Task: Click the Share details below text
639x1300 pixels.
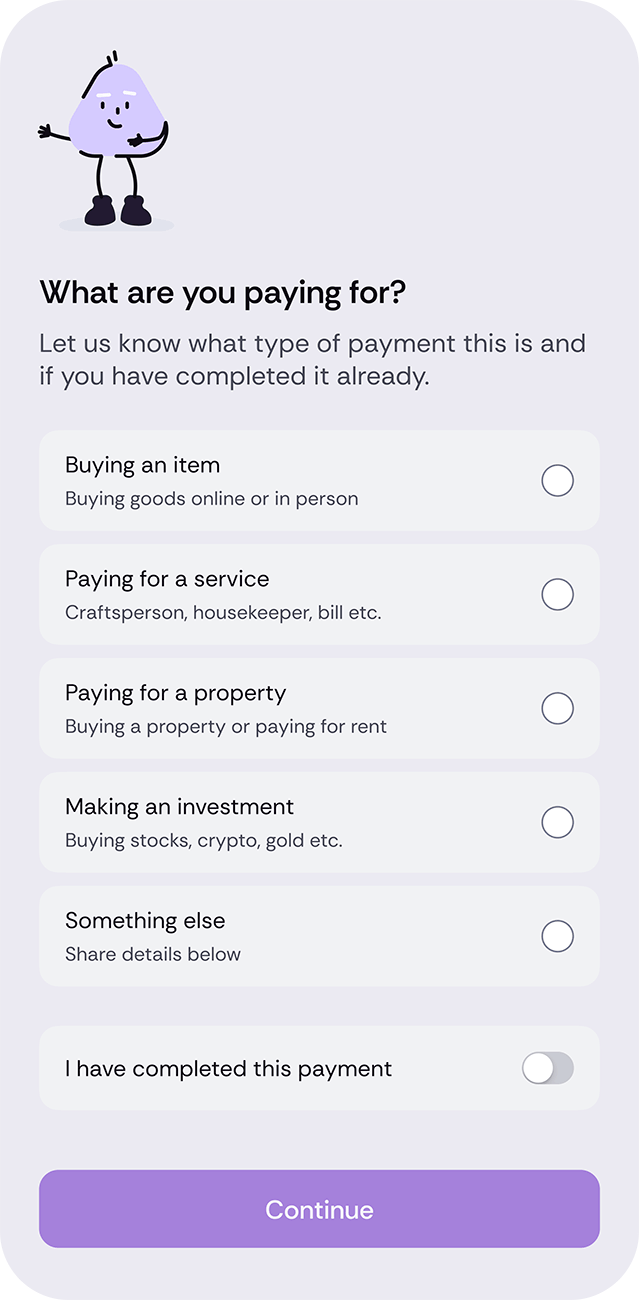Action: coord(151,954)
